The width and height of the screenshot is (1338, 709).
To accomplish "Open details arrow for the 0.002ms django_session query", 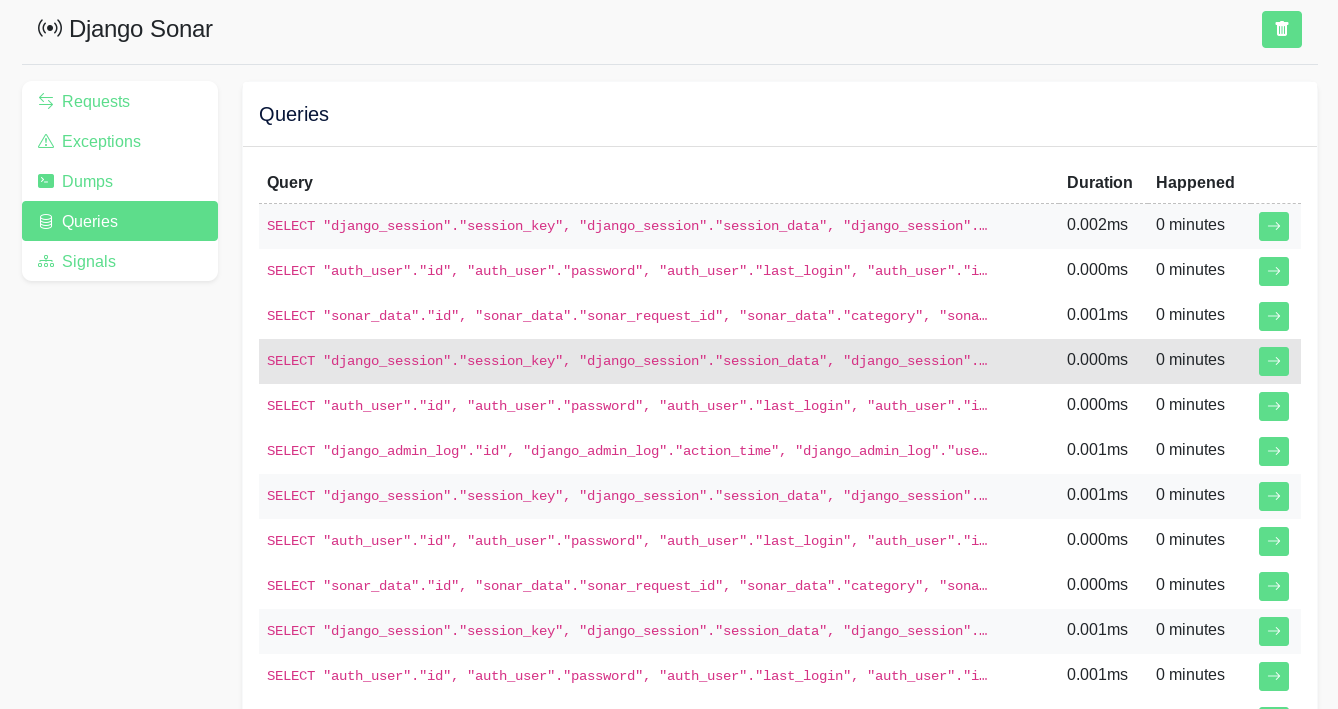I will 1274,226.
